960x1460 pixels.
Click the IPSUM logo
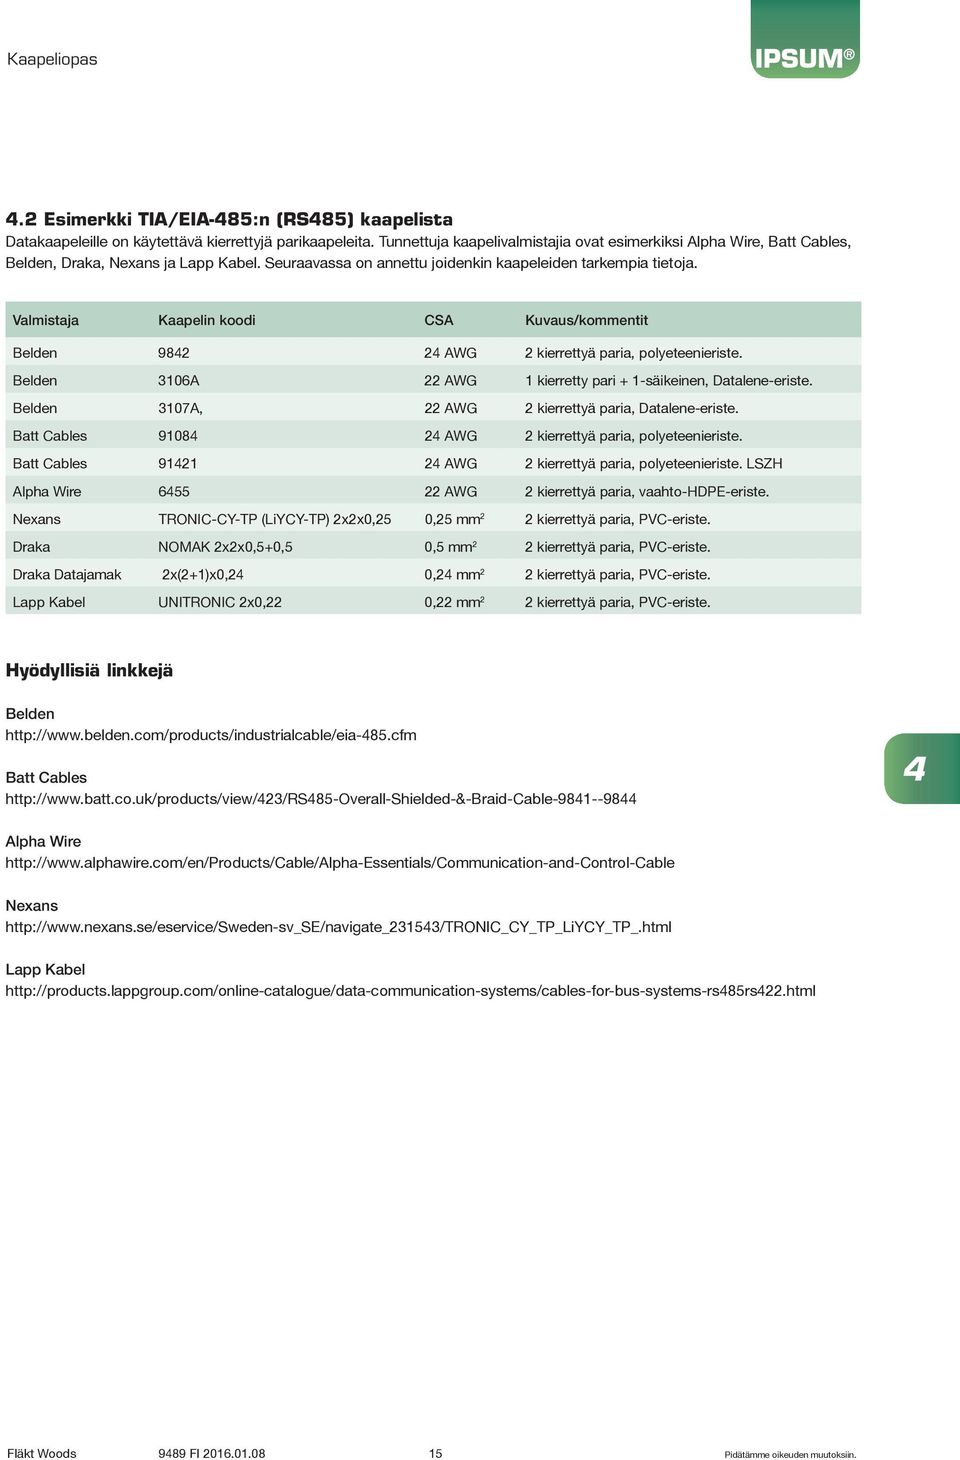coord(805,40)
